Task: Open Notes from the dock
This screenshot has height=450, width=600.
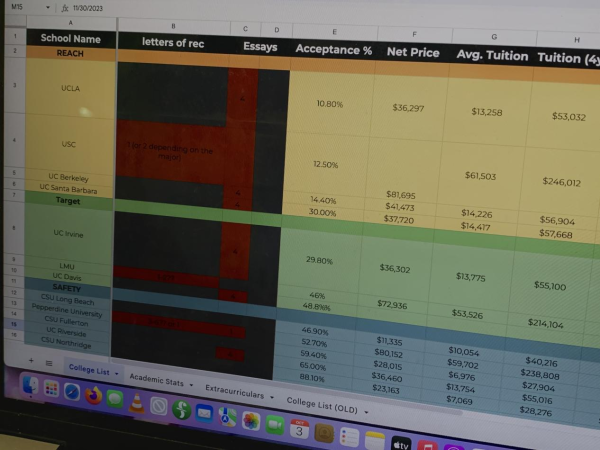Action: (x=375, y=441)
